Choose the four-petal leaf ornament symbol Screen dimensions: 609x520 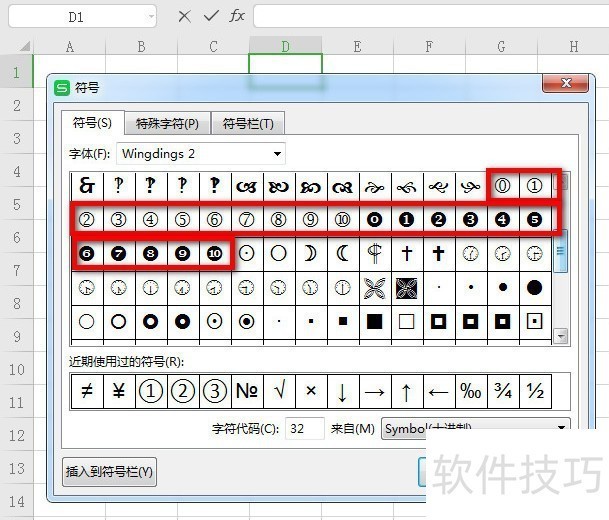coord(374,288)
